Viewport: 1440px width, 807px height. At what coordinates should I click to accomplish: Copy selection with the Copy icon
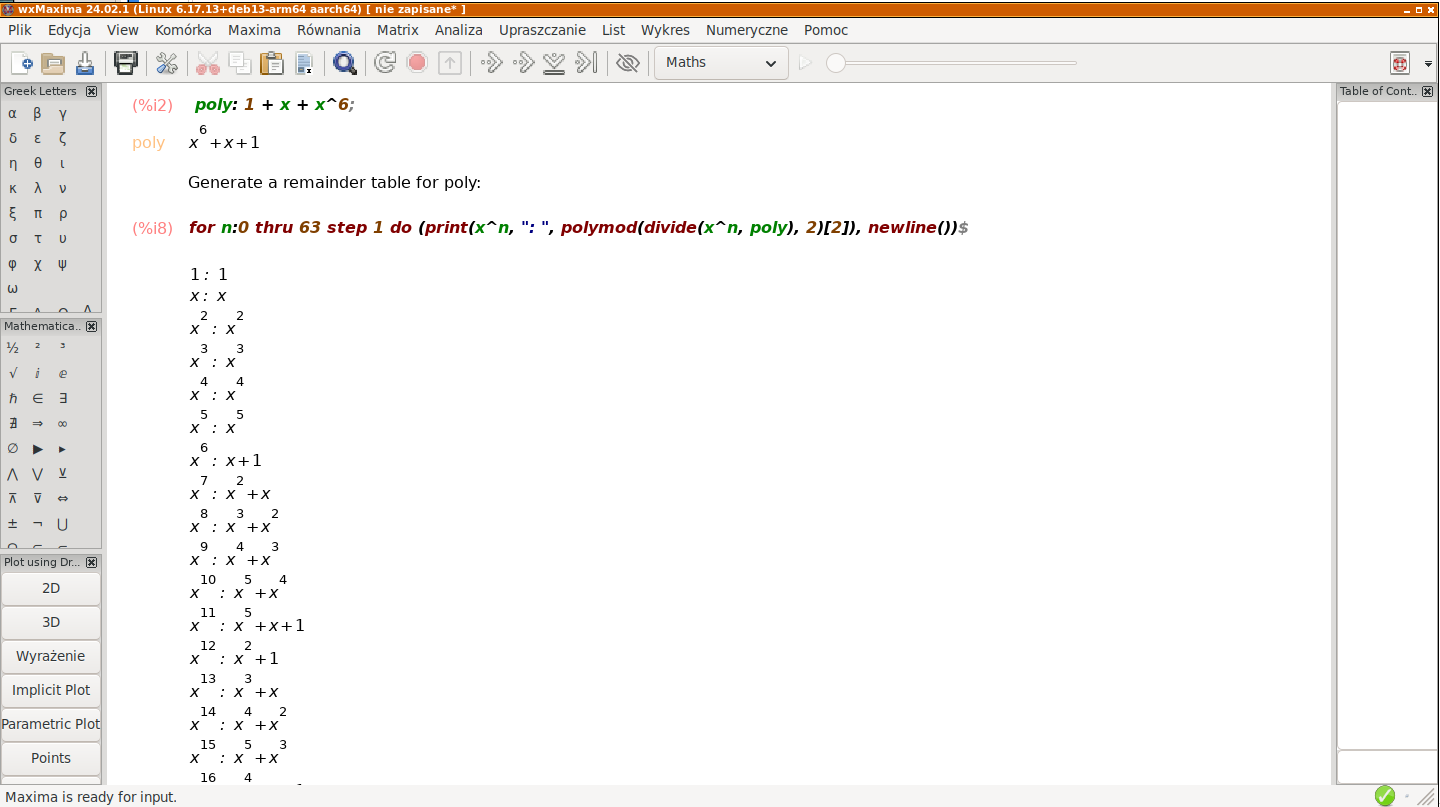click(x=240, y=63)
